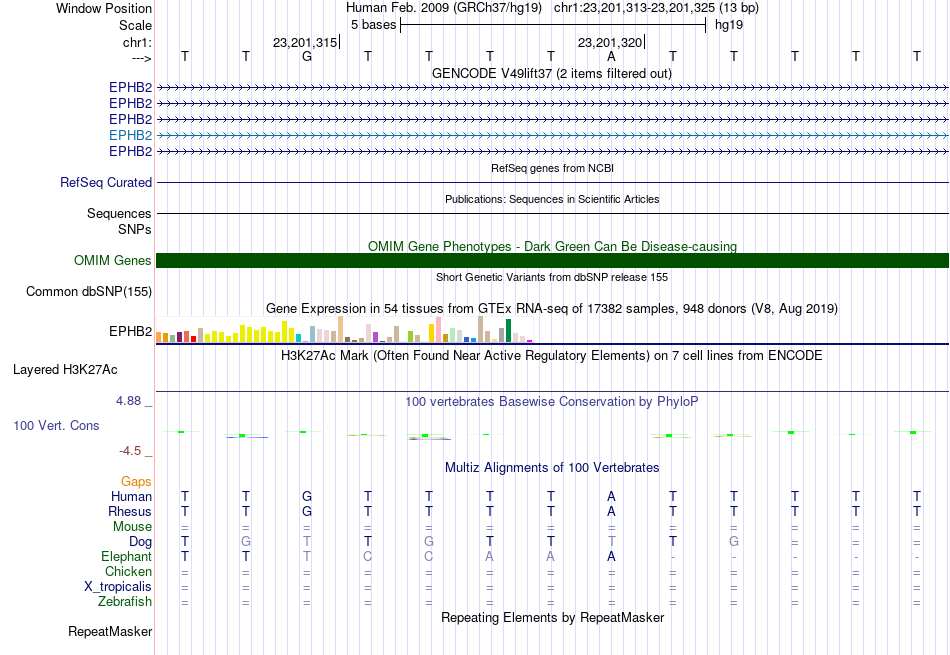
Task: Click the Layered H3K27Ac label
Action: tap(65, 370)
